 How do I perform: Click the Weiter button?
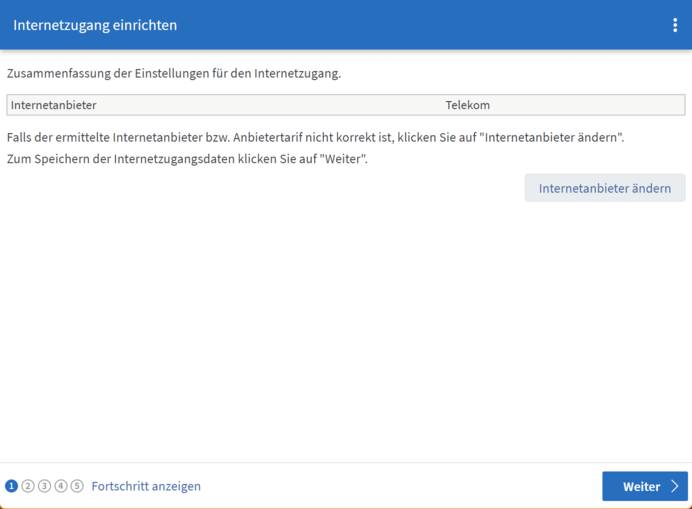tap(645, 486)
